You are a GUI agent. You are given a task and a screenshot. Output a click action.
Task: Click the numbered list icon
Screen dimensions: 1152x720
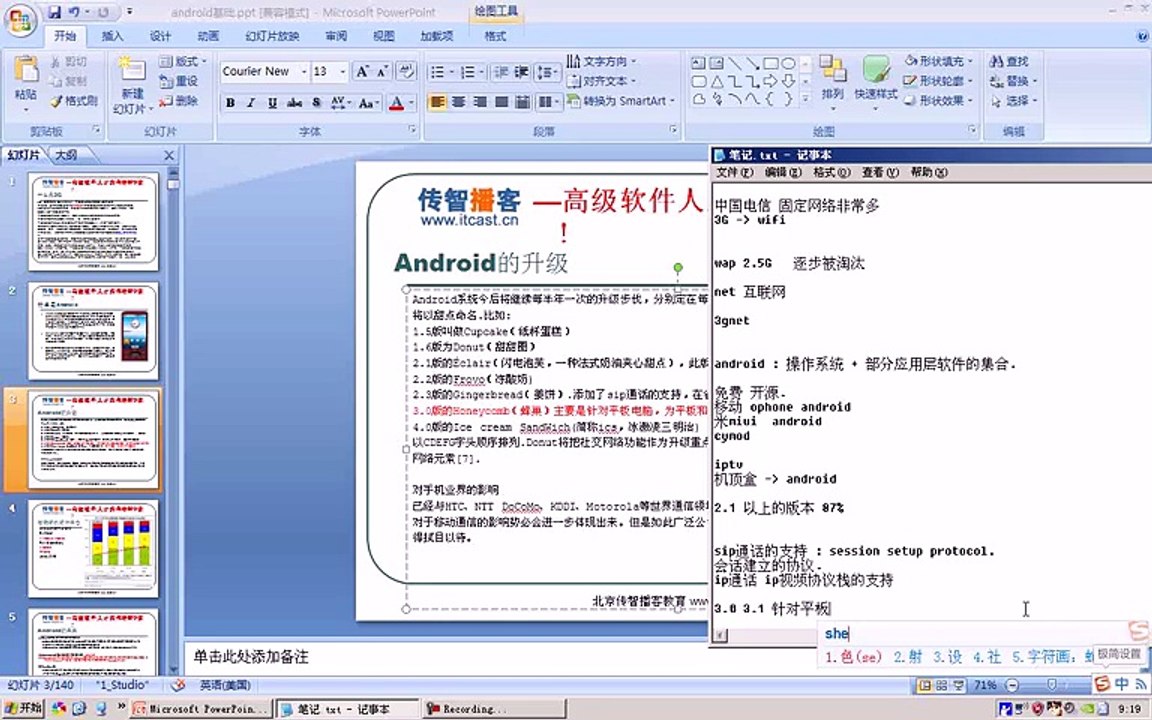(467, 71)
